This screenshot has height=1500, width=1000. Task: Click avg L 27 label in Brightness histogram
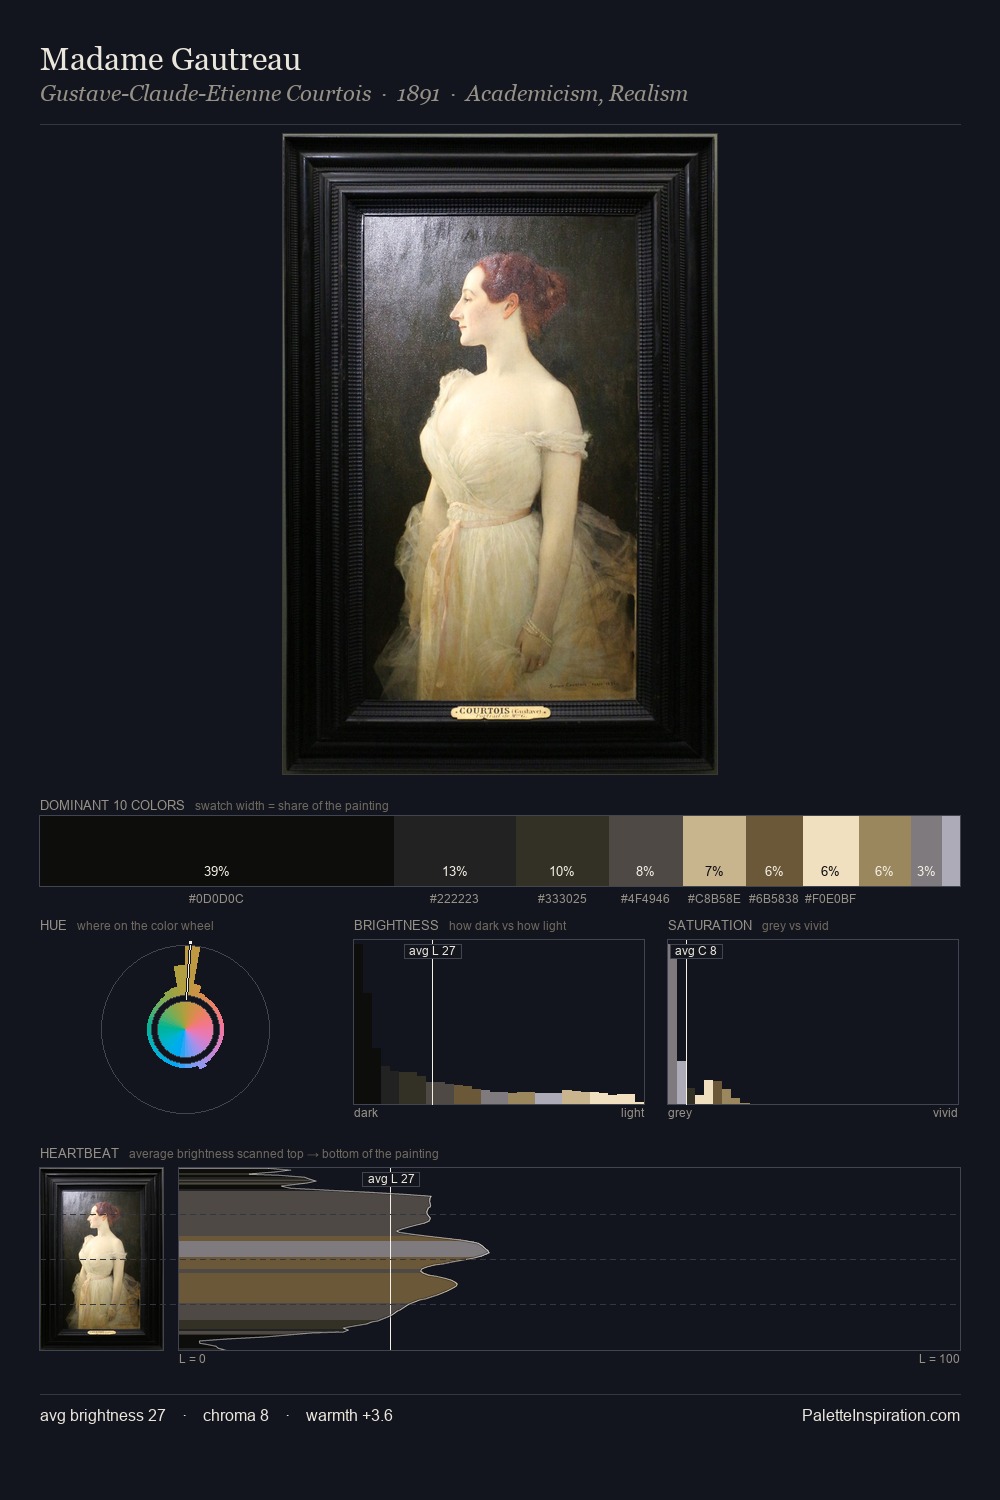tap(432, 951)
